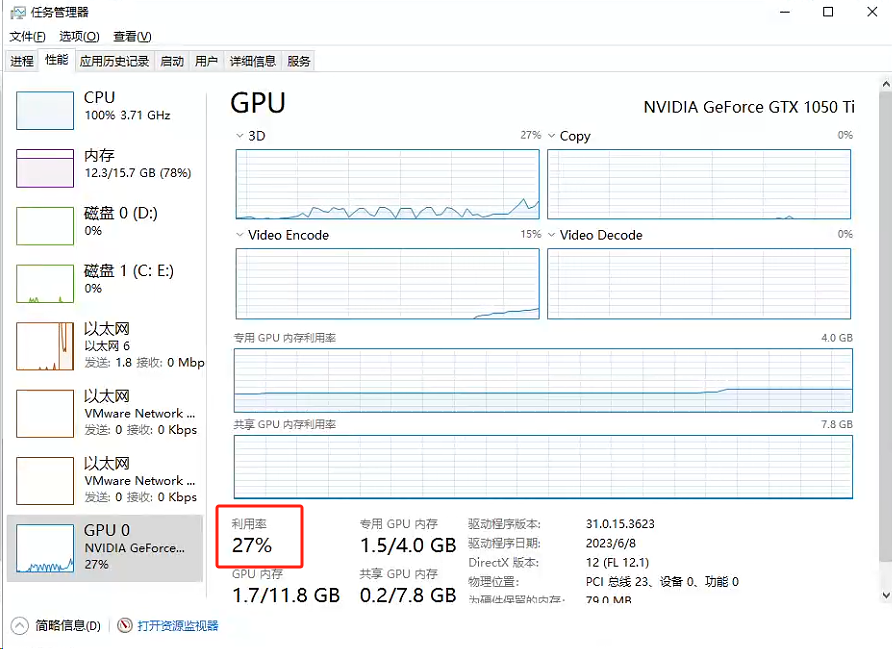Viewport: 892px width, 649px height.
Task: Switch to the 详细信息 tab
Action: click(253, 61)
